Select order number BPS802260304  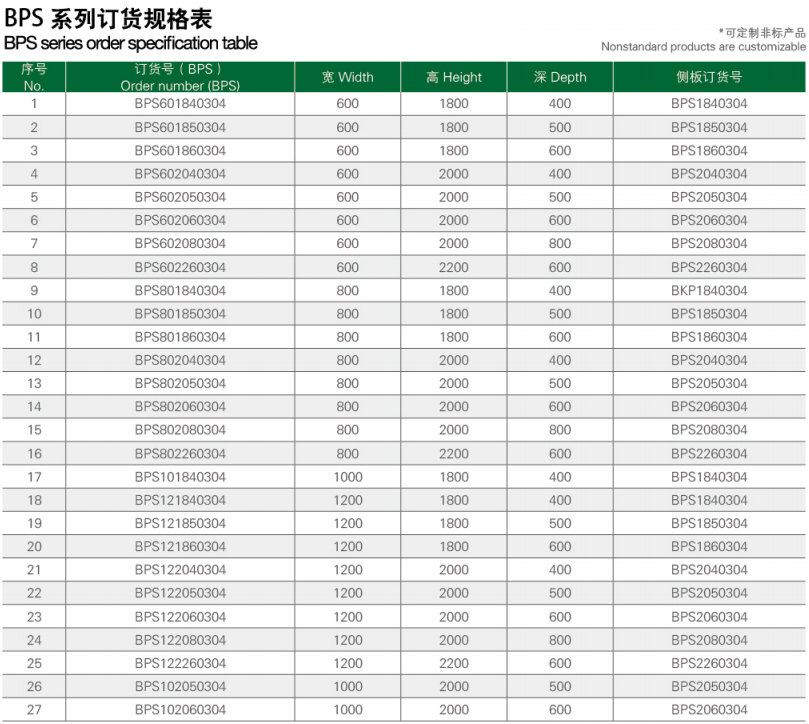click(180, 454)
